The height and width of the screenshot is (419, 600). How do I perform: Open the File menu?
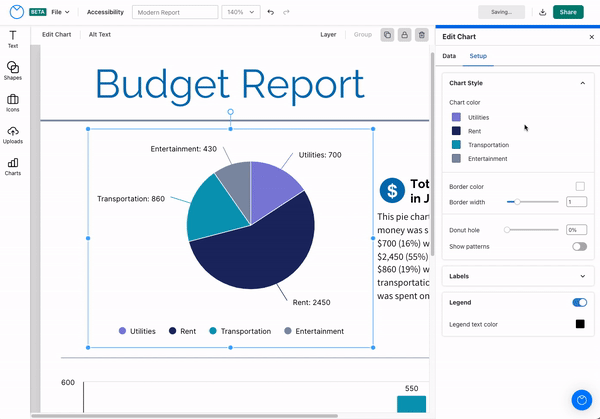click(61, 12)
